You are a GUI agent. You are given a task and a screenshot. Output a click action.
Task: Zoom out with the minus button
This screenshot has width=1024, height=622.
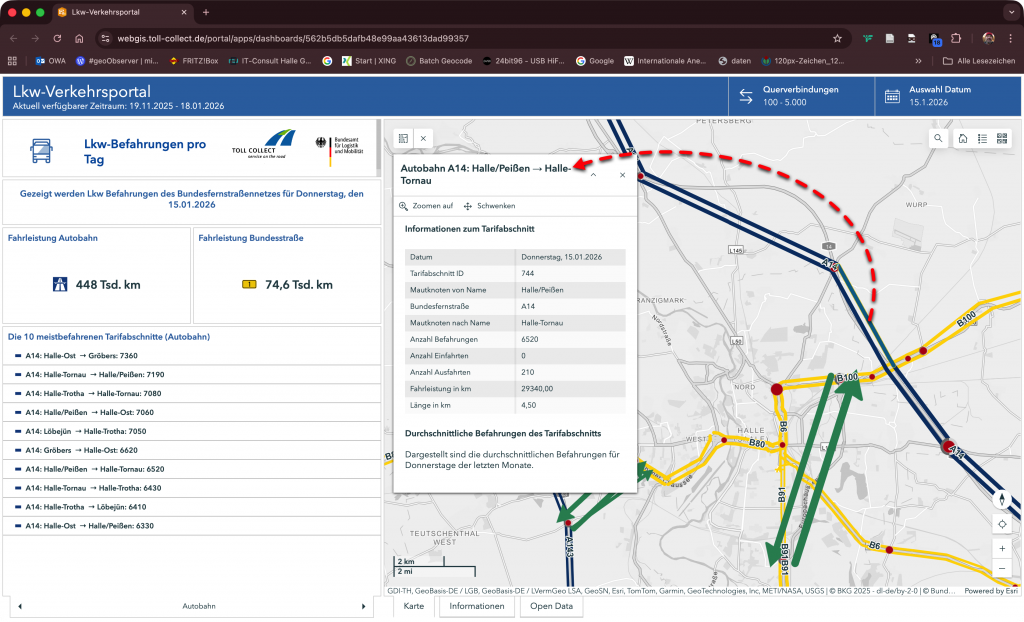pyautogui.click(x=1002, y=569)
